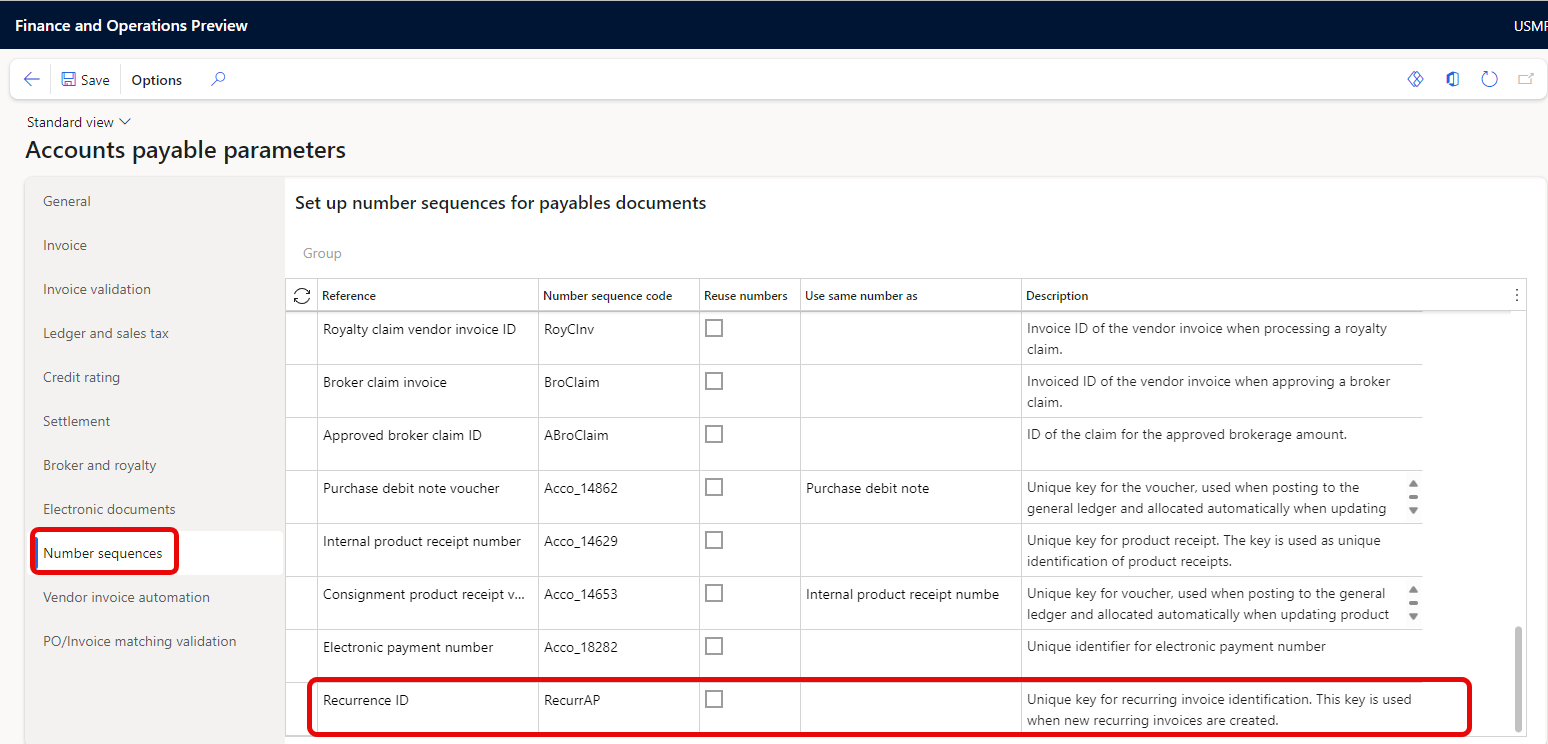Refresh the page with circular arrow icon
The width and height of the screenshot is (1548, 744).
click(1489, 80)
